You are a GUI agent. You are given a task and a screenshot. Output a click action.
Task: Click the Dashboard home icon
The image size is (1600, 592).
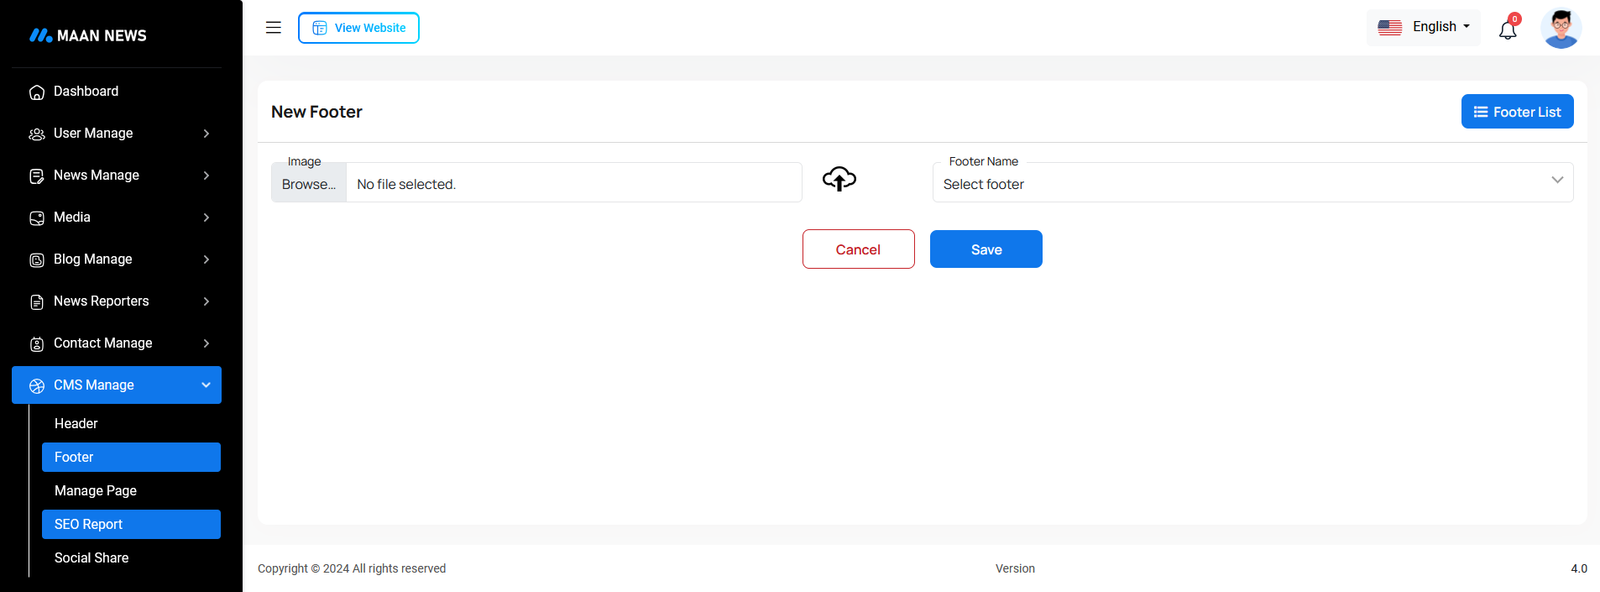pyautogui.click(x=37, y=92)
